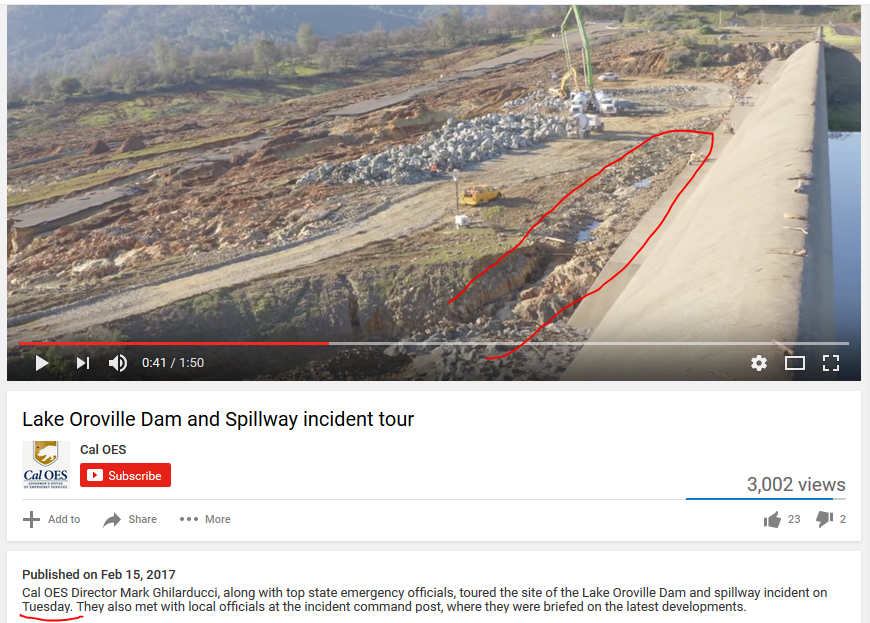Skip to the next video
The width and height of the screenshot is (870, 623).
83,363
